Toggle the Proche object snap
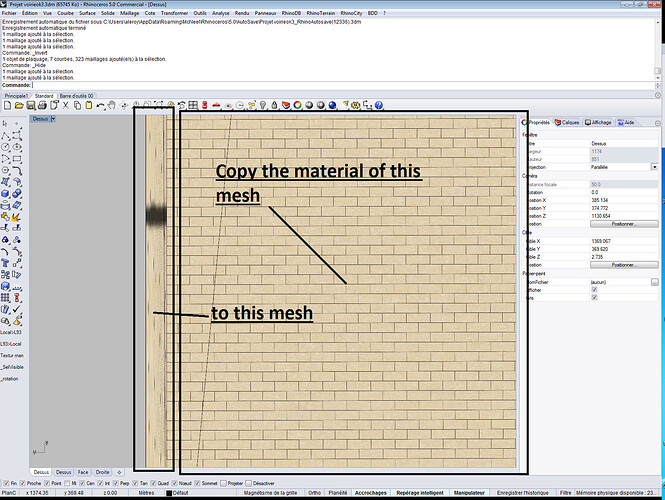 [x=22, y=483]
